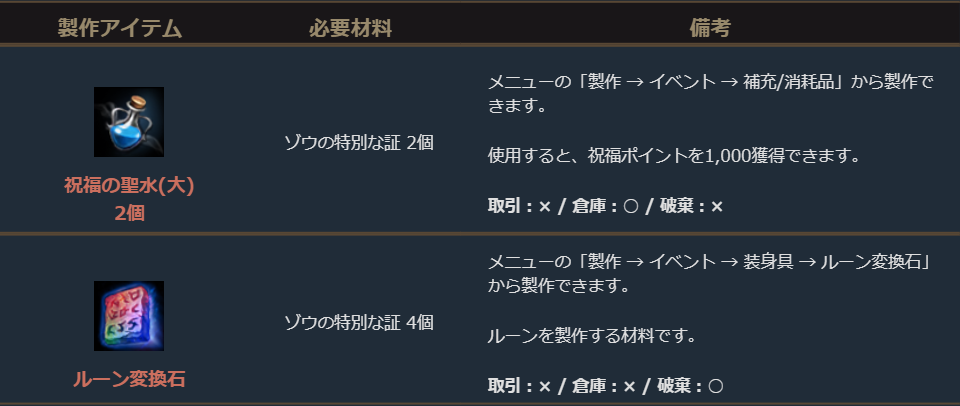Select the ゾウの特別な証 4個 material text
The height and width of the screenshot is (406, 960).
pos(358,322)
